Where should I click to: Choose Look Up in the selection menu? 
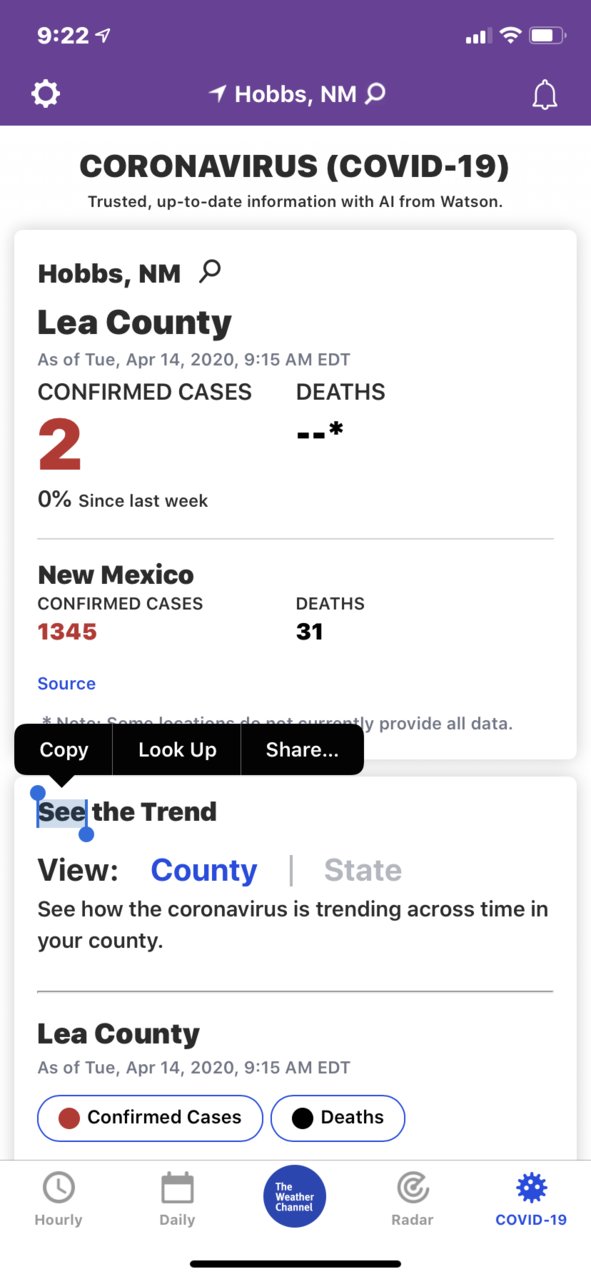[177, 750]
